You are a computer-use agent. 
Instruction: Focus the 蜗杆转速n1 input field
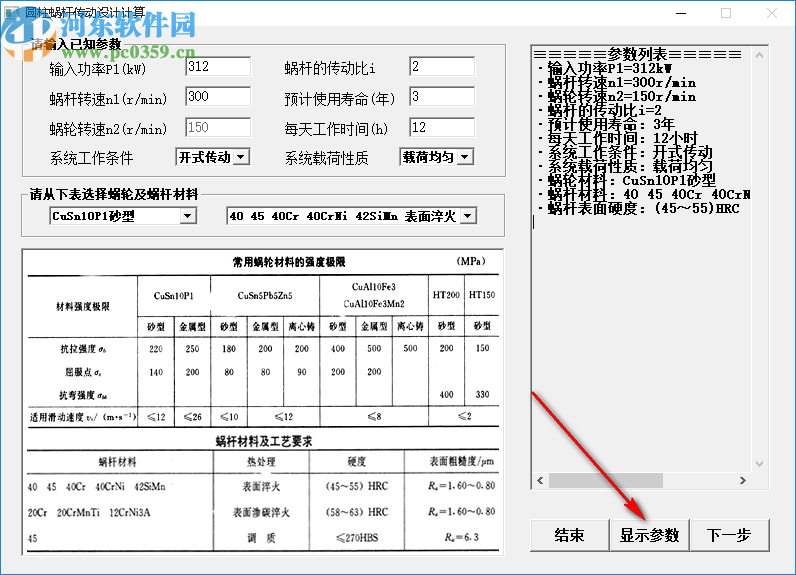point(218,96)
